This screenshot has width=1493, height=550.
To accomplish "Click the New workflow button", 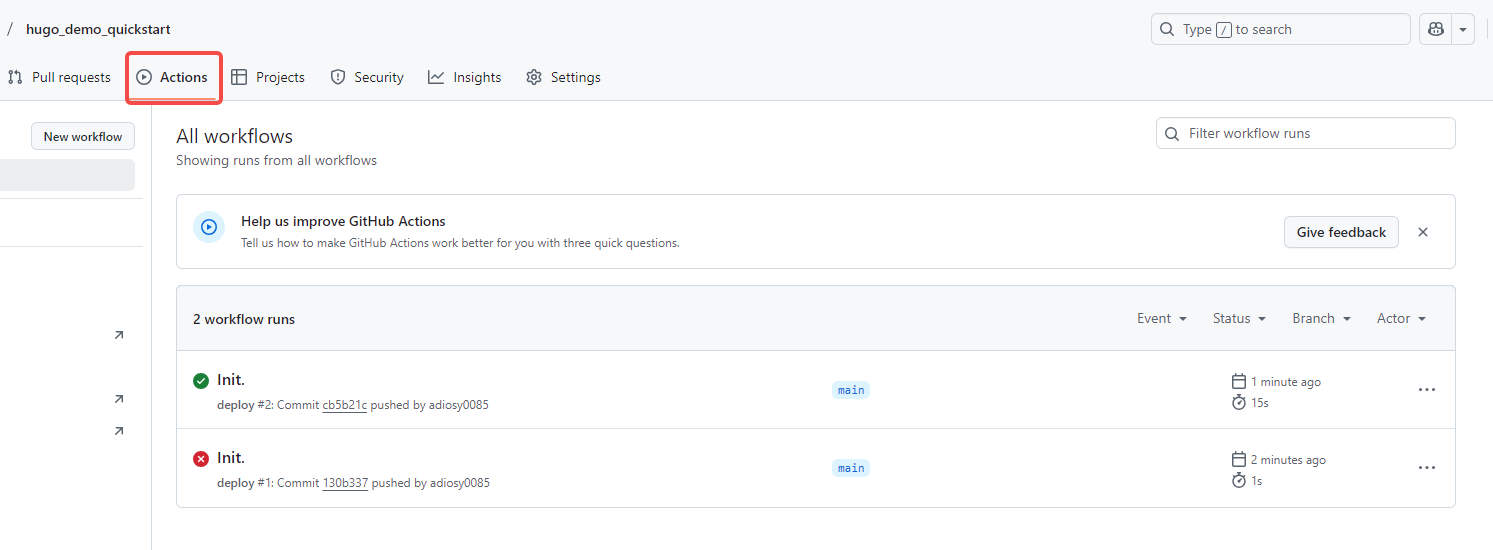I will coord(83,137).
